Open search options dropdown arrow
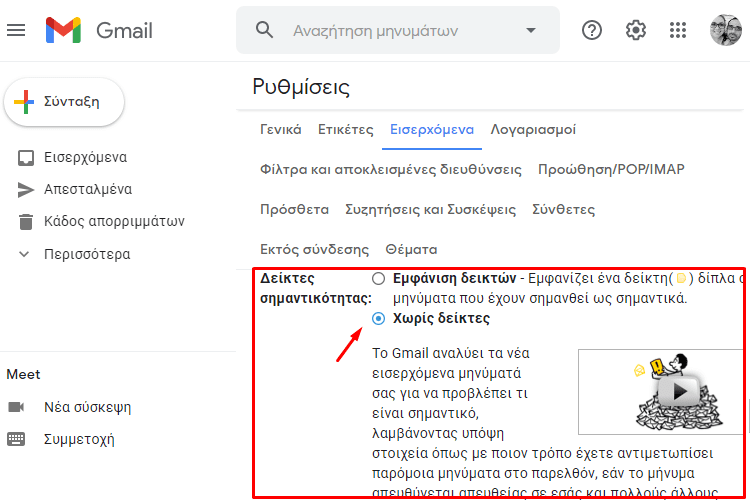750x500 pixels. click(x=530, y=30)
